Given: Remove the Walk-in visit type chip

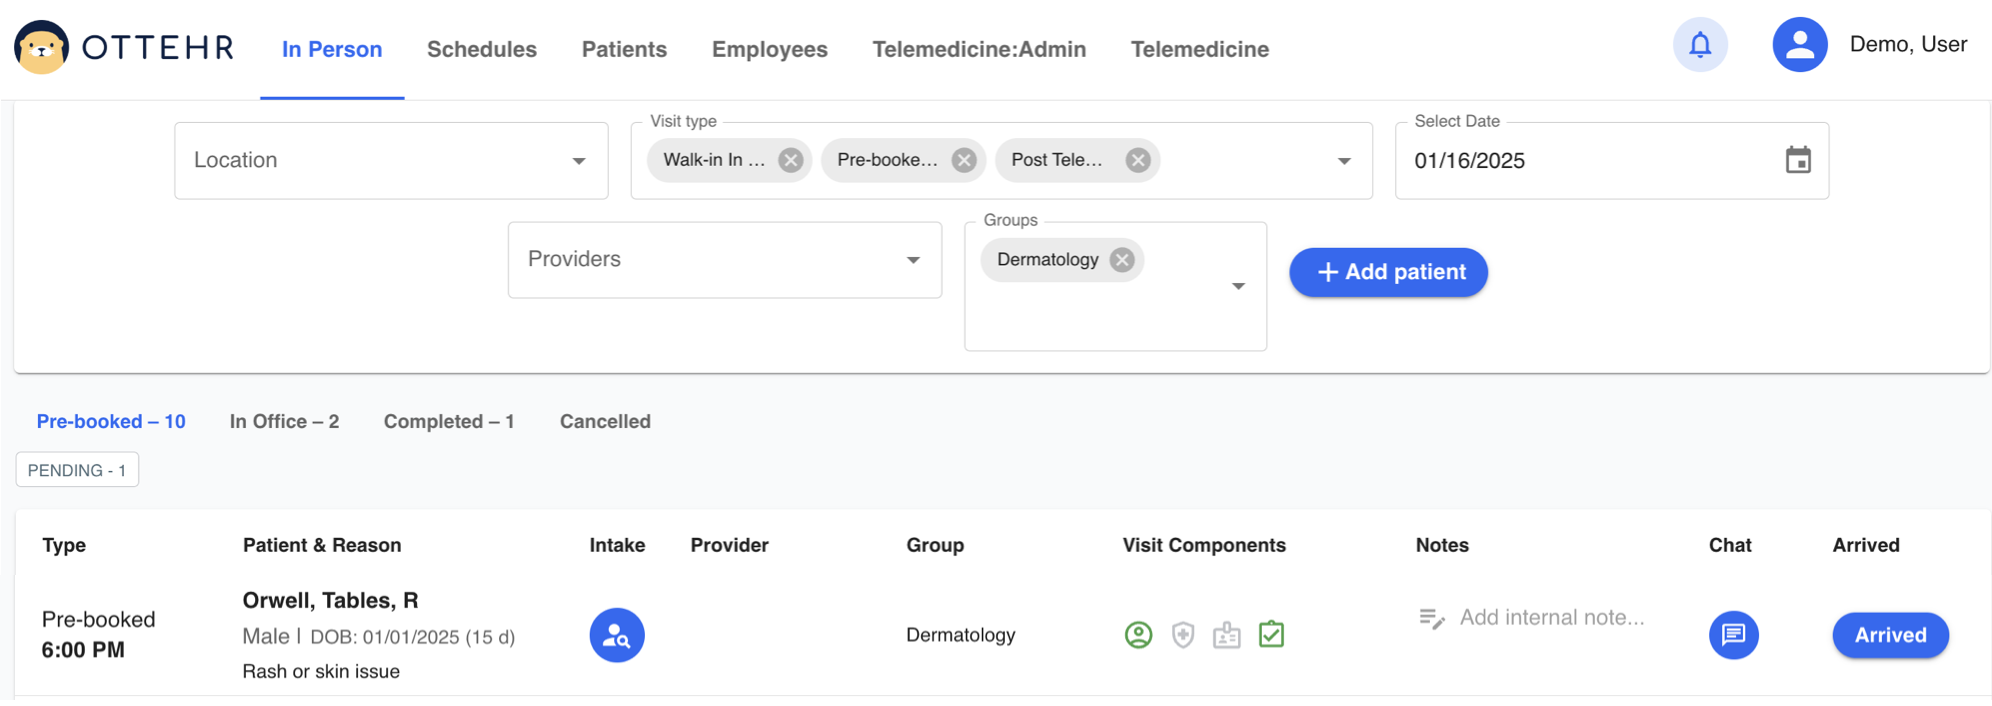Looking at the screenshot, I should (791, 160).
